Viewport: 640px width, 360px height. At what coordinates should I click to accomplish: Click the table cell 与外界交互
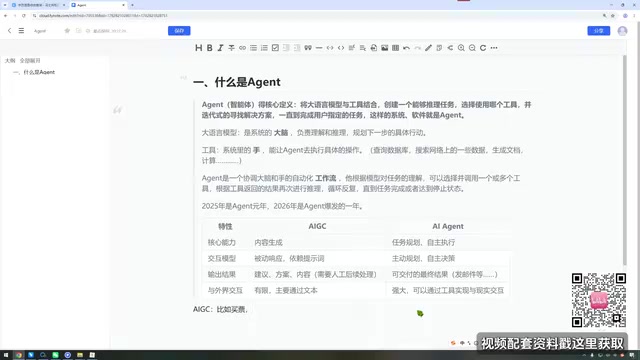pyautogui.click(x=225, y=291)
